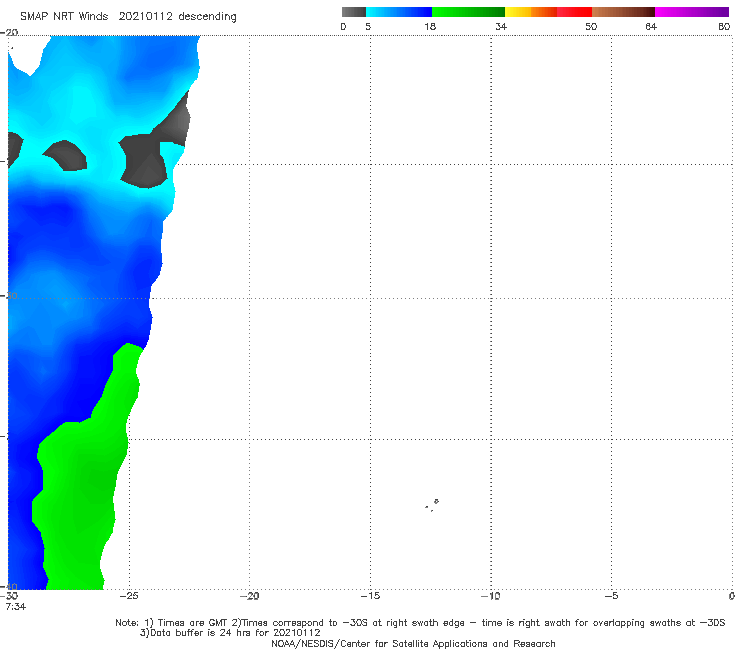This screenshot has width=740, height=650.
Task: Click the longitude axis label '-25'
Action: (x=129, y=596)
